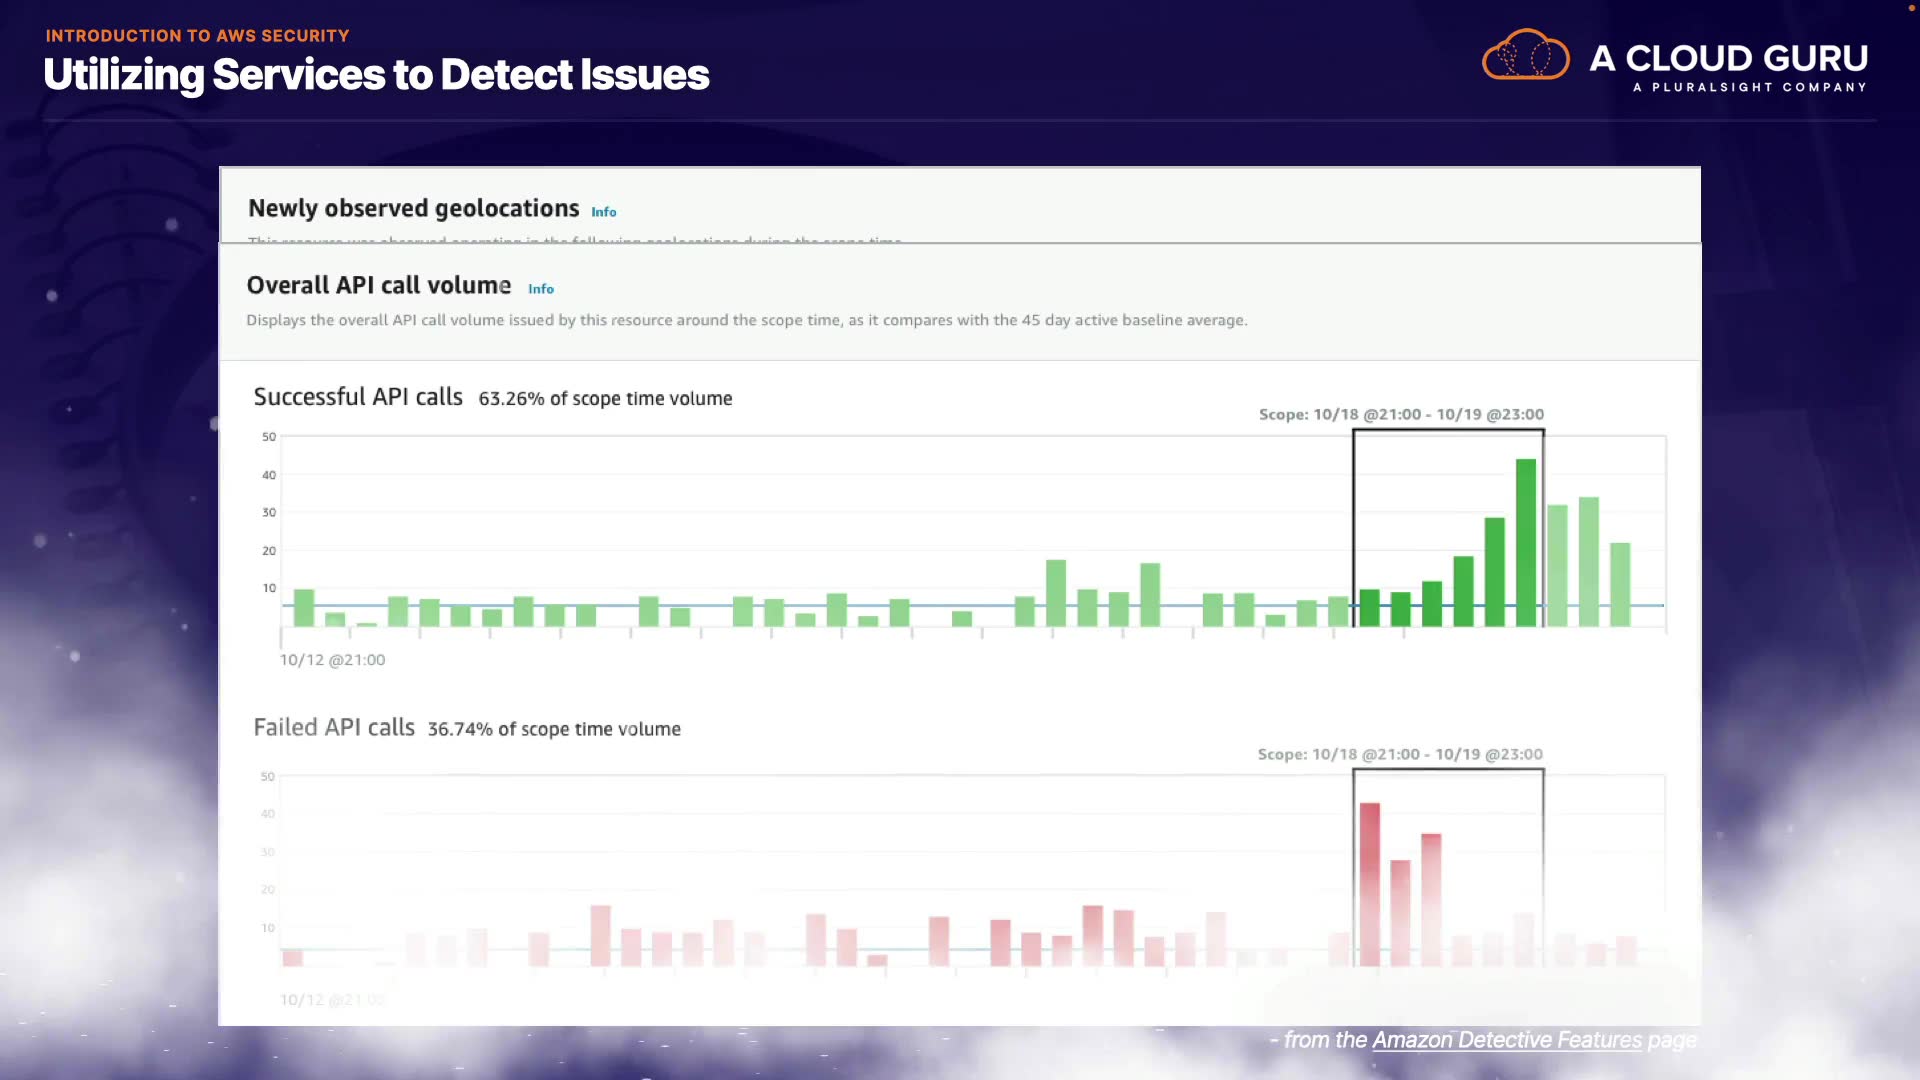Open Info link beside Newly observed geolocations
The width and height of the screenshot is (1920, 1080).
pos(603,212)
